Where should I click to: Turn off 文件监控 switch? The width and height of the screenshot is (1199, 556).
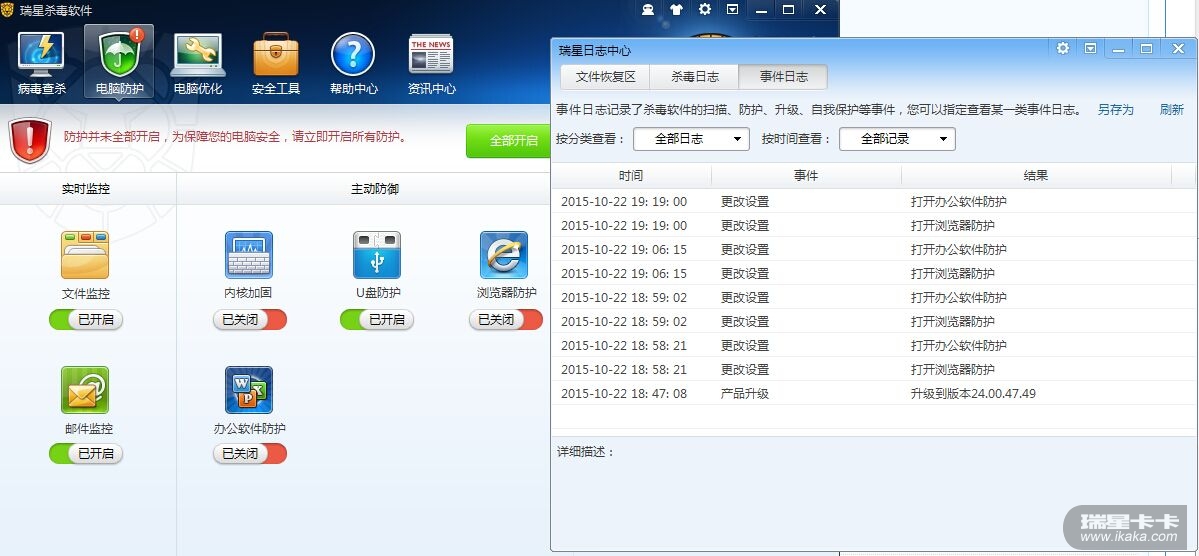pyautogui.click(x=86, y=320)
